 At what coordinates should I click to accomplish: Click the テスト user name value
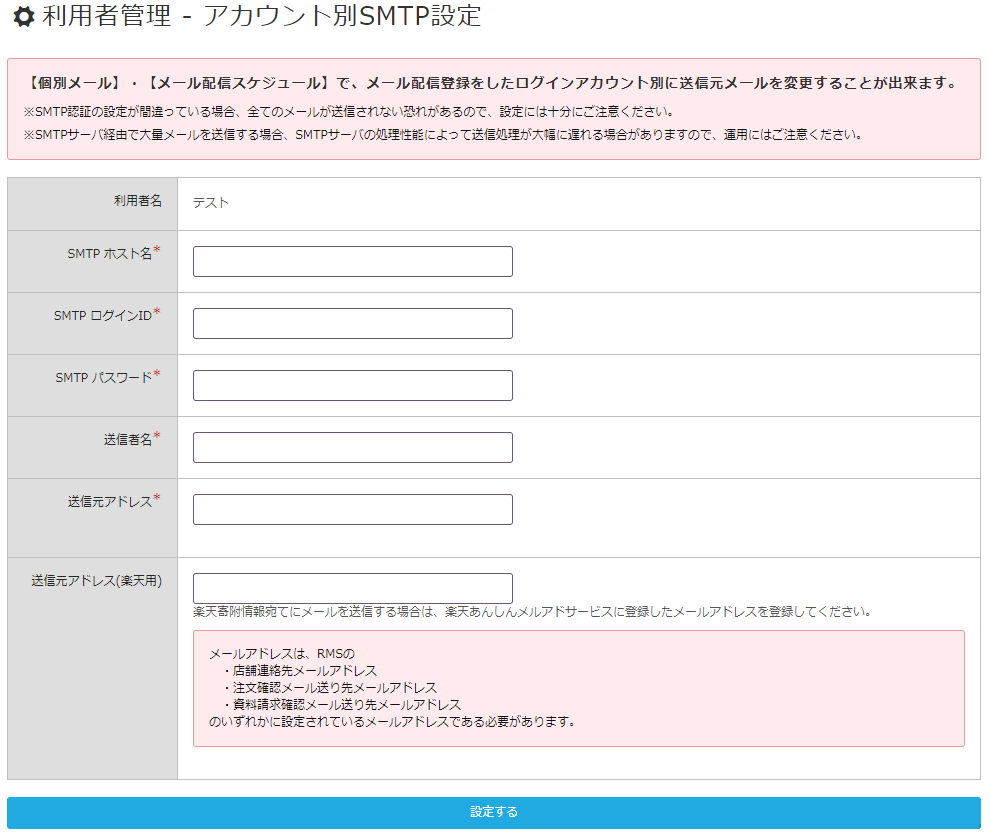[x=211, y=203]
